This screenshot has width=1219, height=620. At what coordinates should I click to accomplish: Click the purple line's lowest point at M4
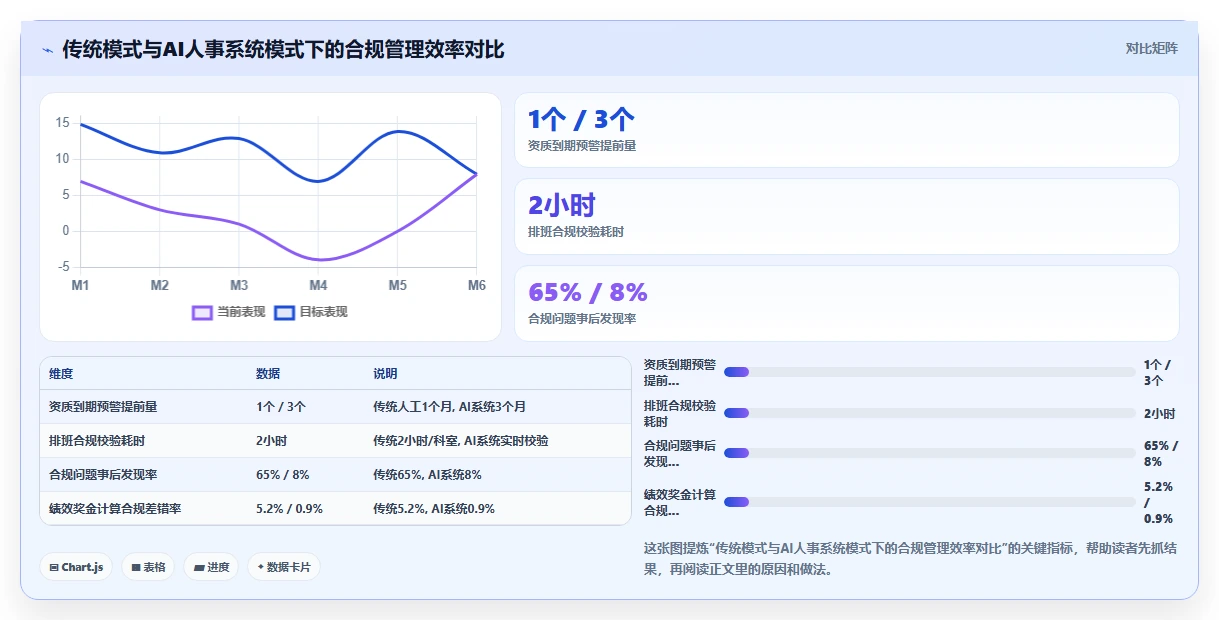click(318, 260)
